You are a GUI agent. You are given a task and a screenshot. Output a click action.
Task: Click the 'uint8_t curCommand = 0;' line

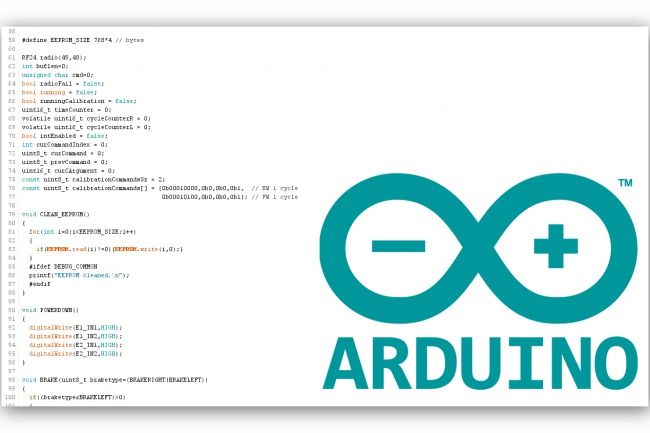coord(63,153)
